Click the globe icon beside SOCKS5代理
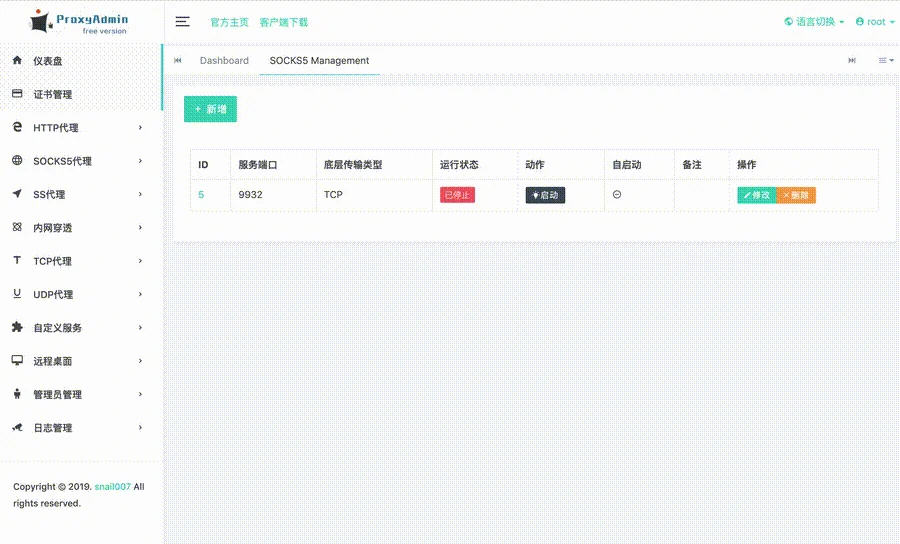 pyautogui.click(x=17, y=161)
